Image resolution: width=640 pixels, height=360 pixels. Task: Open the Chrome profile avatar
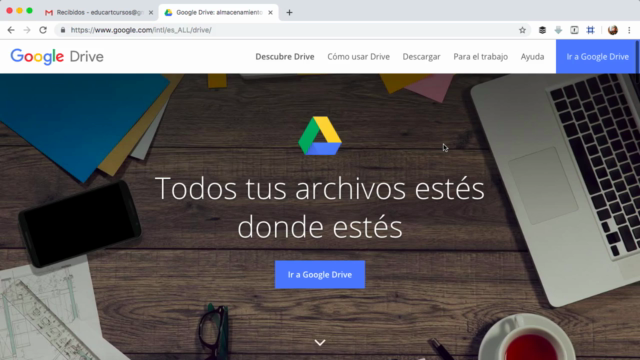coord(613,30)
